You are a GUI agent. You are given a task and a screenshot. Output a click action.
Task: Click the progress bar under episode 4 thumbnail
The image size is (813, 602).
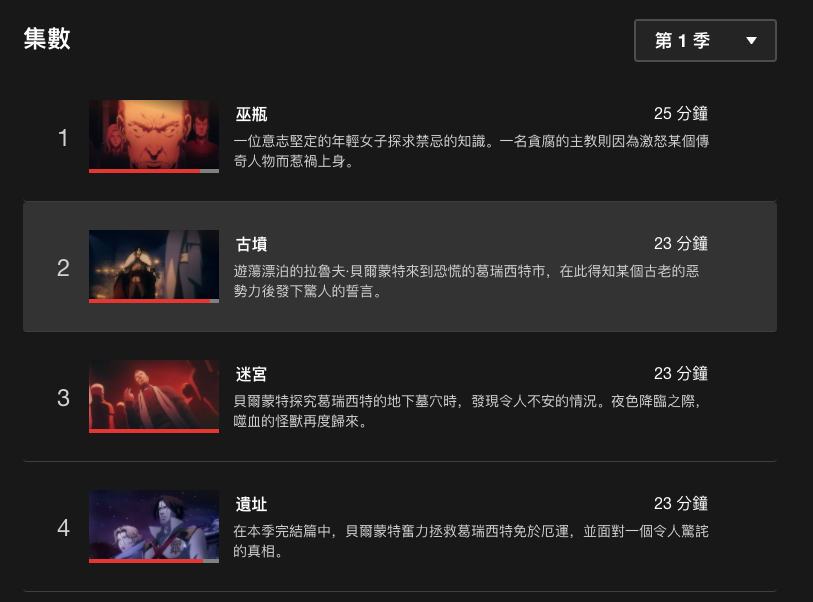pyautogui.click(x=153, y=561)
